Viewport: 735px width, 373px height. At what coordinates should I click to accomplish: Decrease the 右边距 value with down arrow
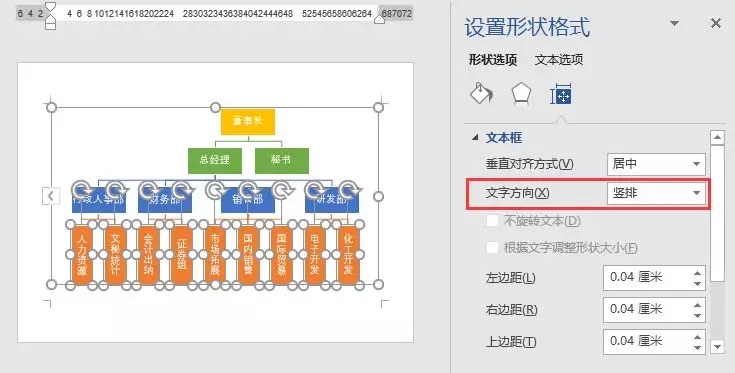coord(698,316)
